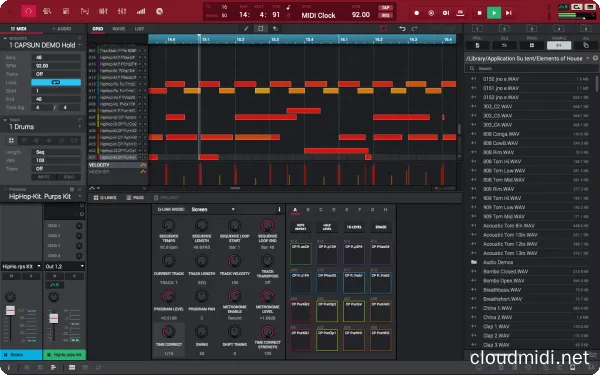
Task: Toggle the 16 Level button
Action: (354, 227)
